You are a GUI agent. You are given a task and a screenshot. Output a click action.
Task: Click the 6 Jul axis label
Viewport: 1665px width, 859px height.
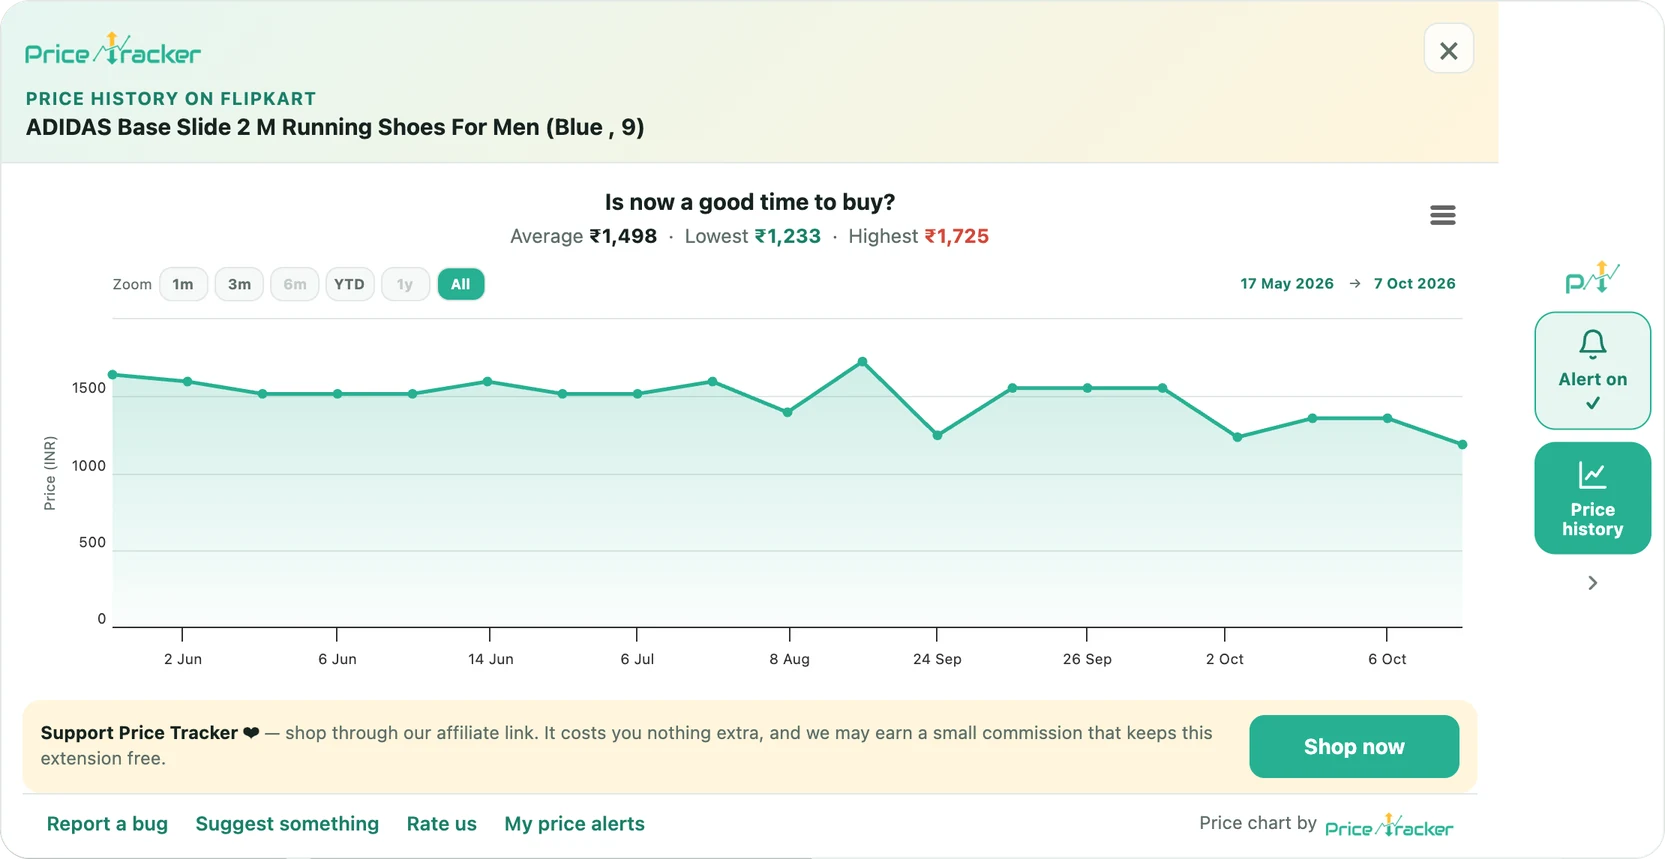click(637, 659)
